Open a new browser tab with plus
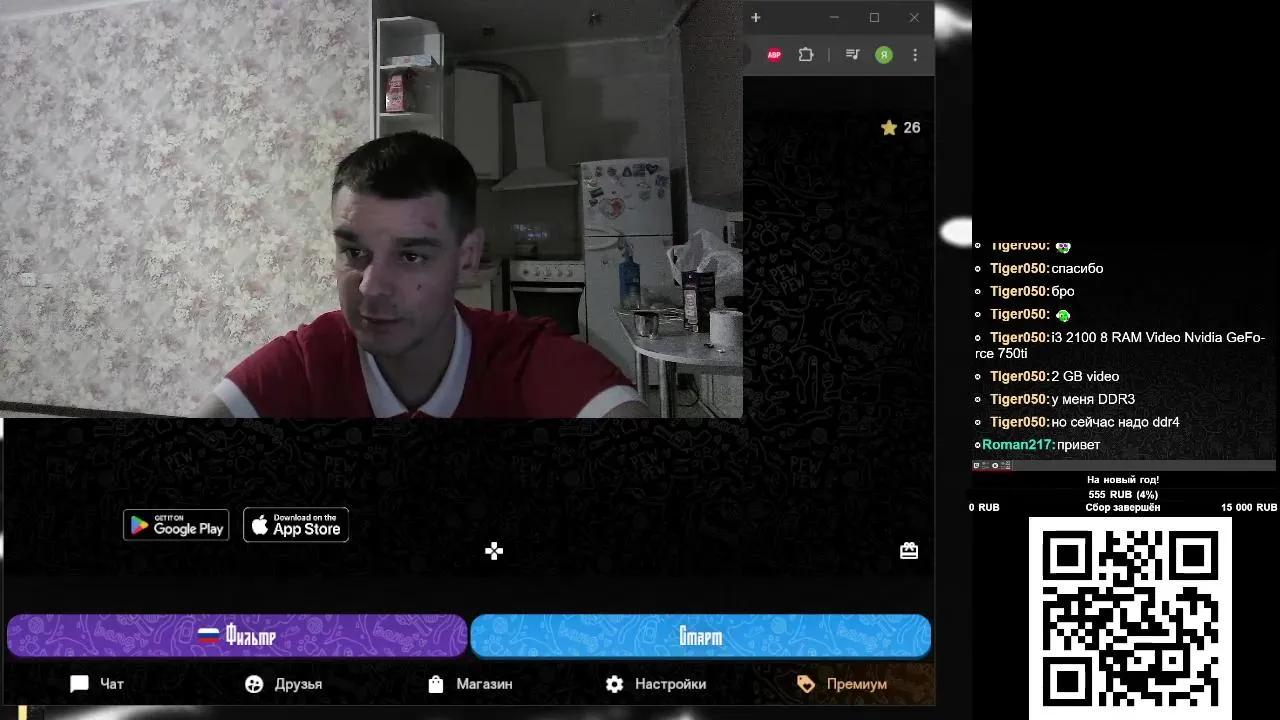1280x720 pixels. pyautogui.click(x=756, y=17)
